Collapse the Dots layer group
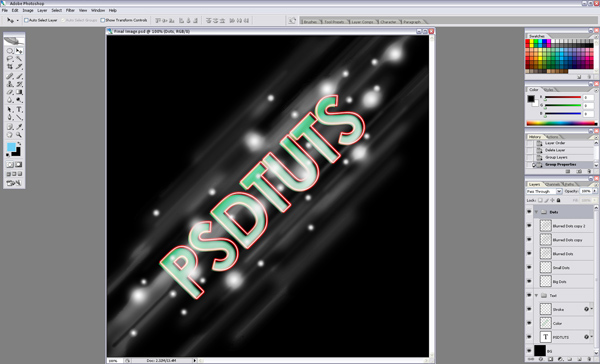Viewport: 600px width, 364px height. click(x=536, y=212)
